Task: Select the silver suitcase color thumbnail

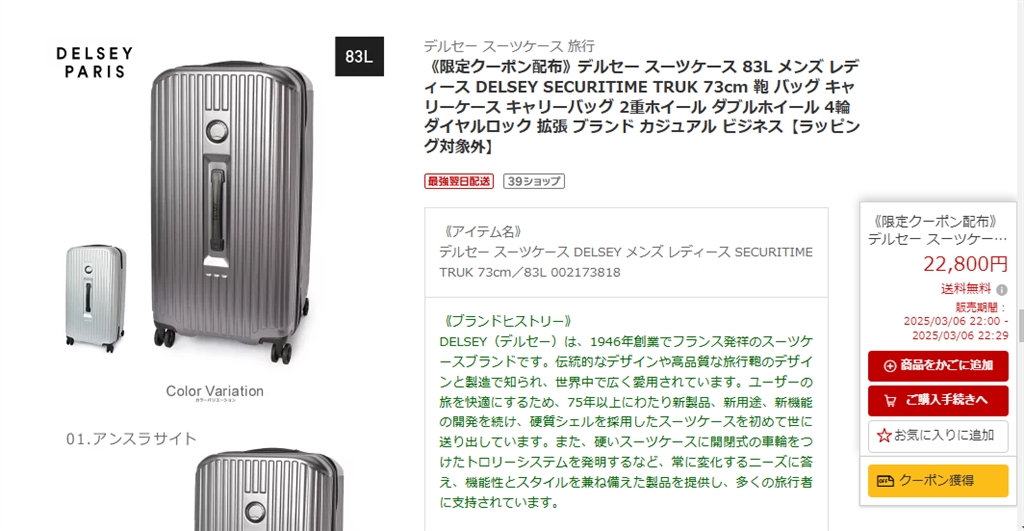Action: pyautogui.click(x=95, y=298)
